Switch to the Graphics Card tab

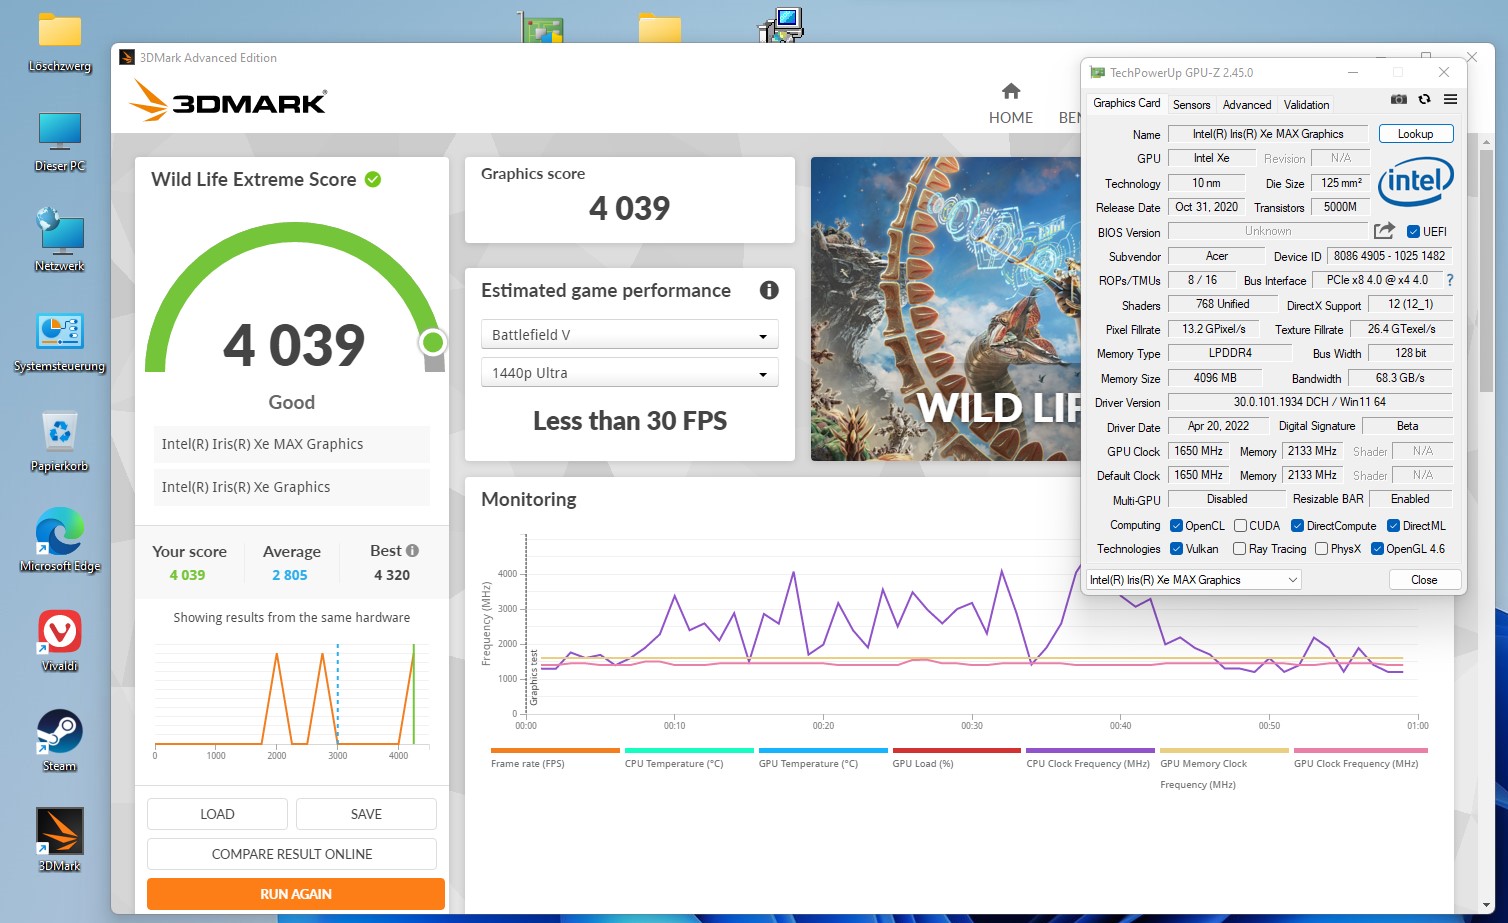1126,103
